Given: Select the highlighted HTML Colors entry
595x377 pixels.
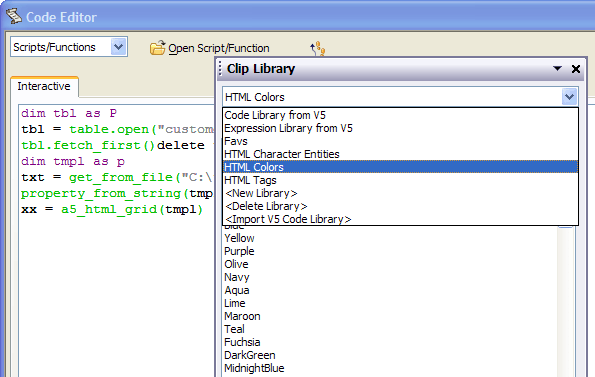Looking at the screenshot, I should tap(400, 167).
